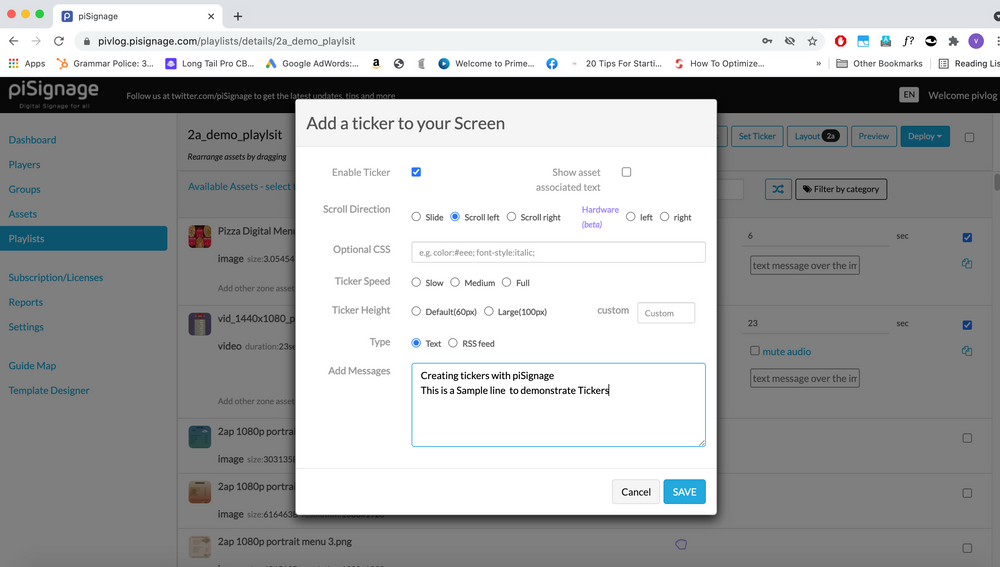1000x567 pixels.
Task: Click the shuffle assets icon button
Action: [779, 188]
